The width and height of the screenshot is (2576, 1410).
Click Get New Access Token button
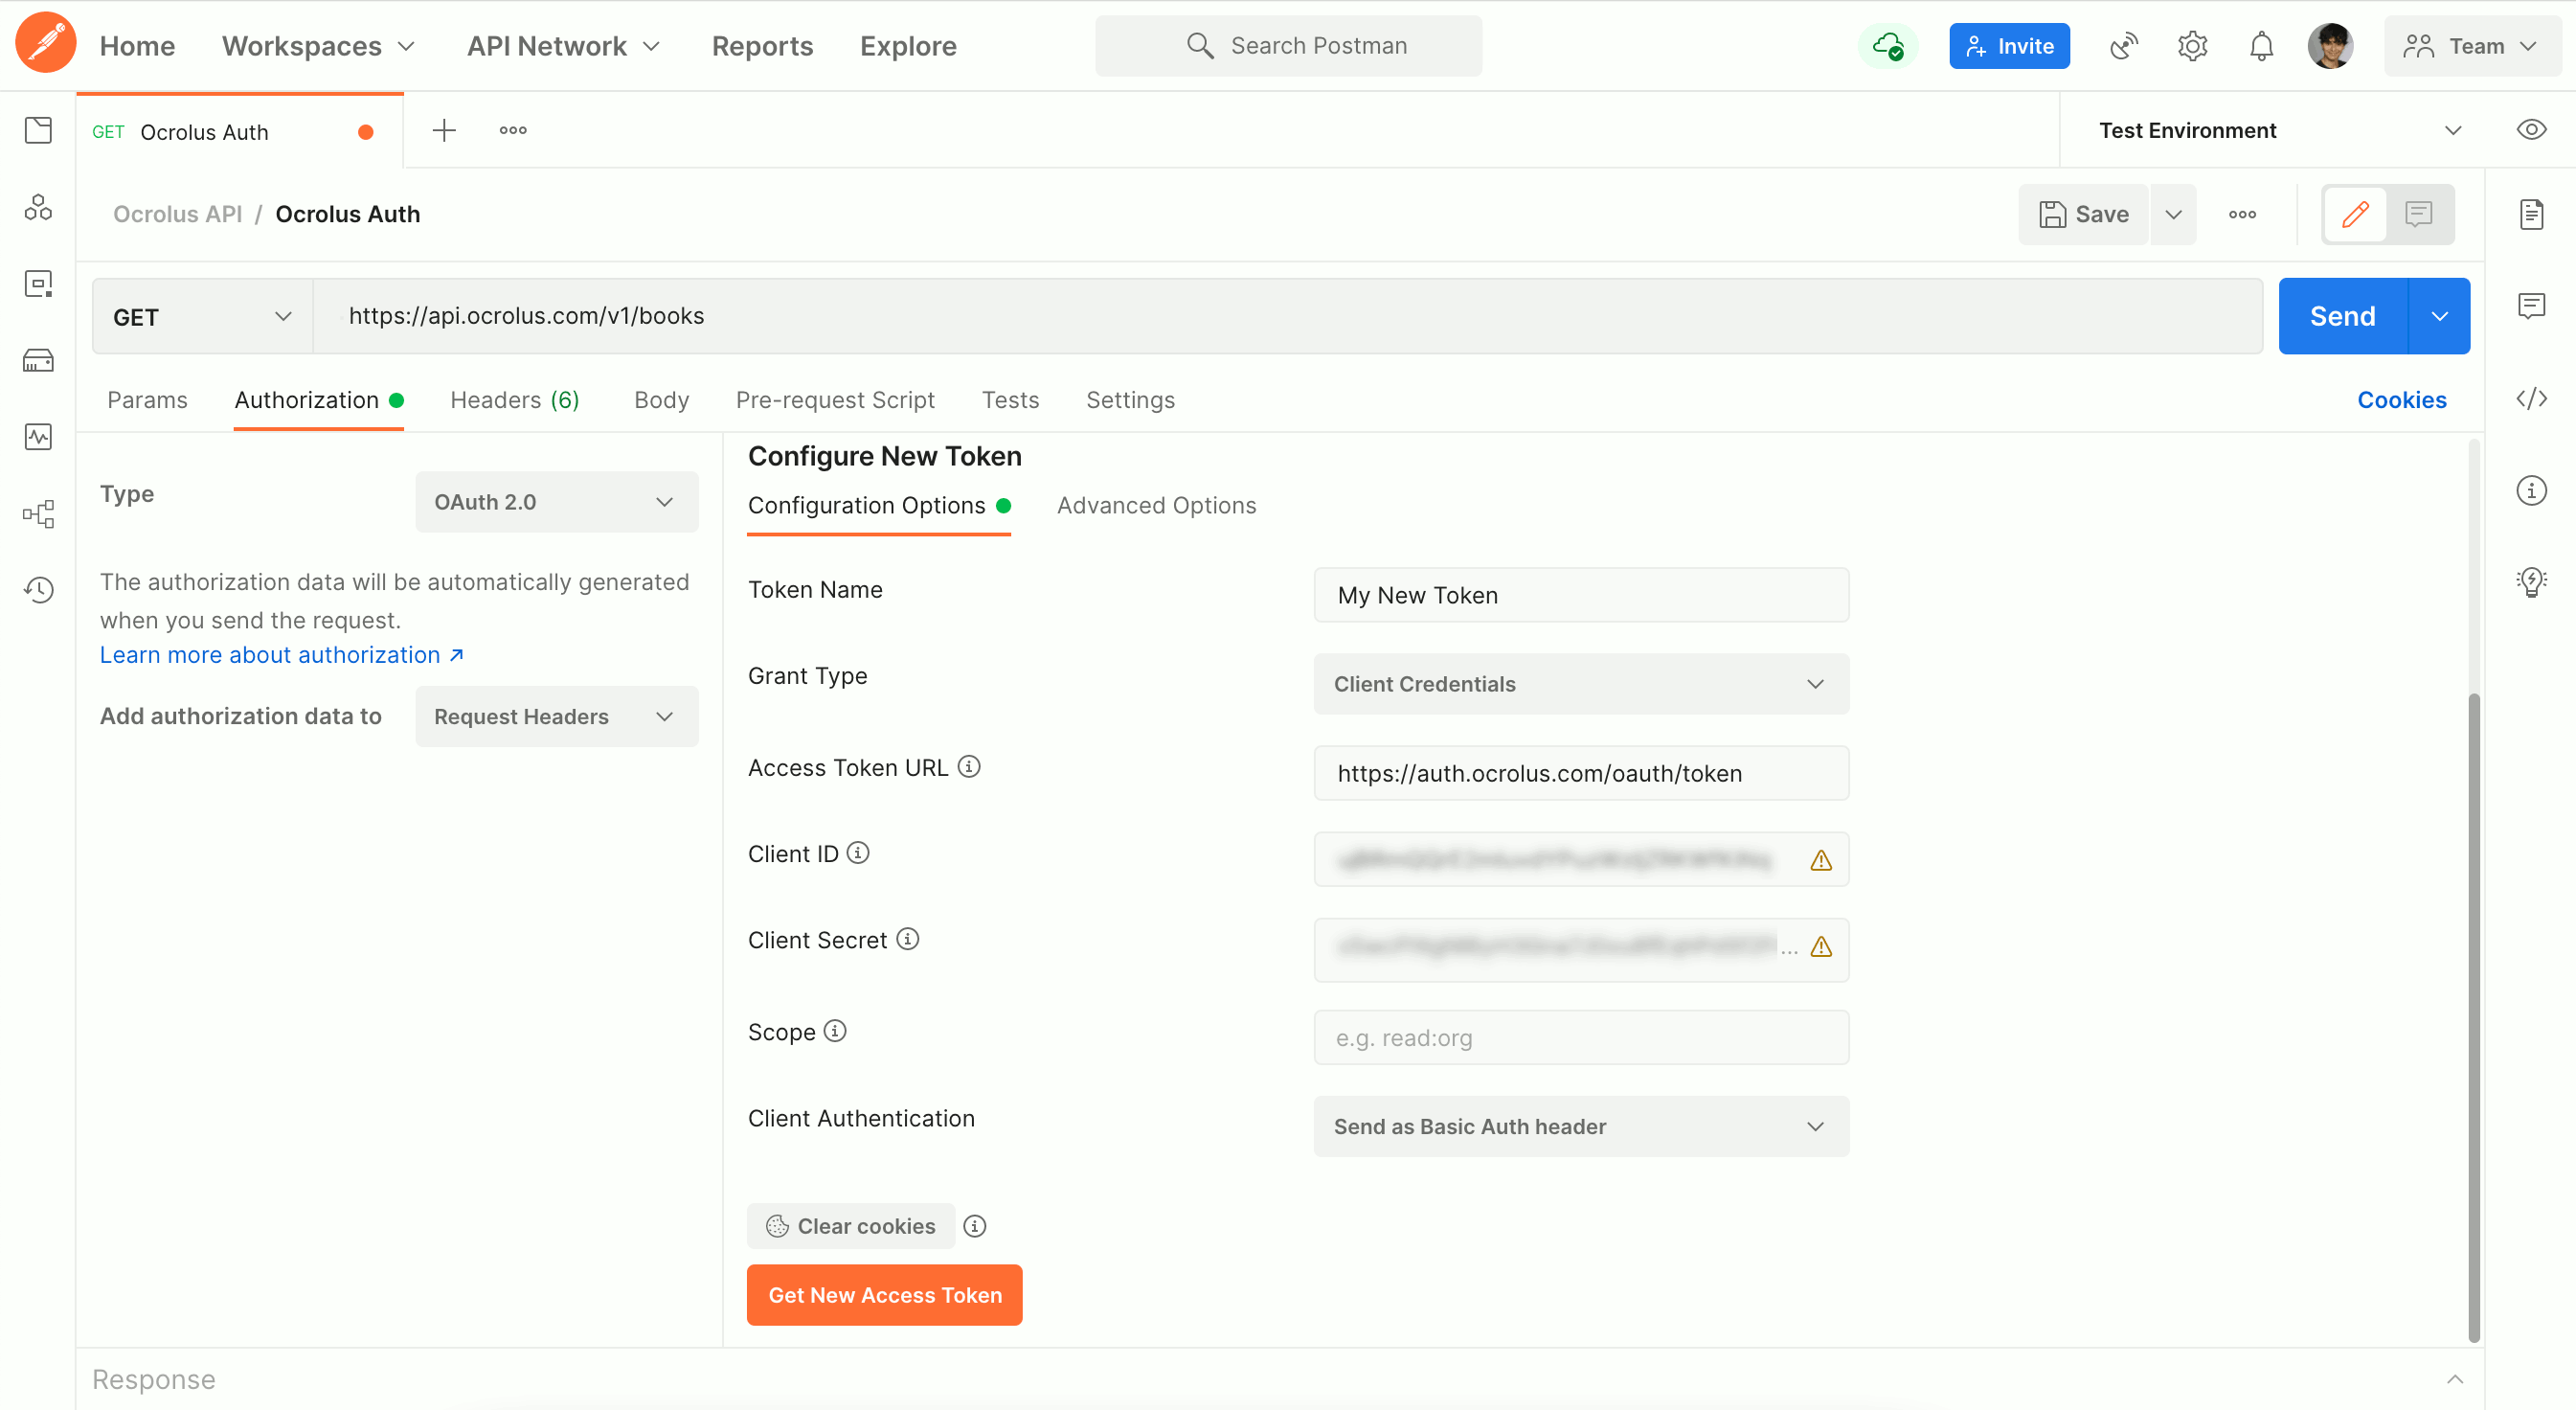pos(884,1295)
